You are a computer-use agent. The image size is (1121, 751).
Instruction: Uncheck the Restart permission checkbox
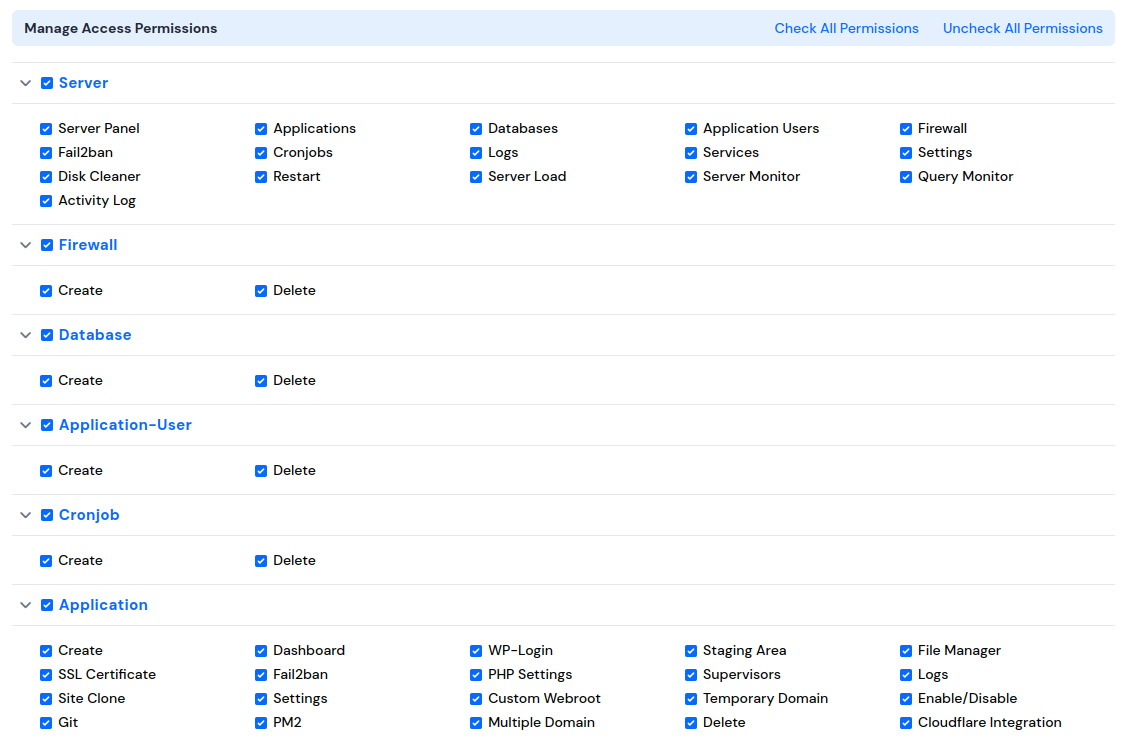(261, 177)
